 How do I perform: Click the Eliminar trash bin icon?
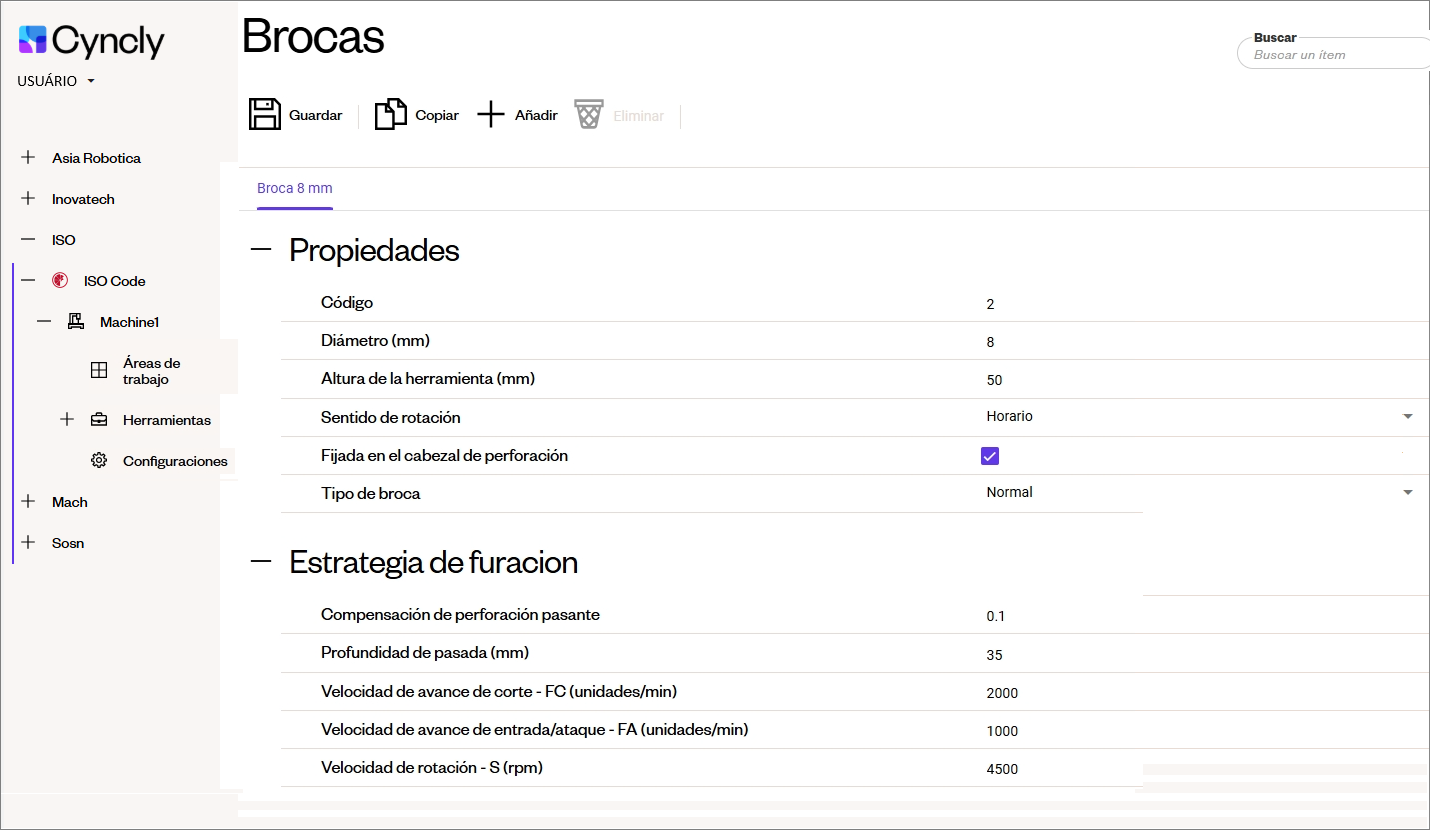click(x=589, y=114)
